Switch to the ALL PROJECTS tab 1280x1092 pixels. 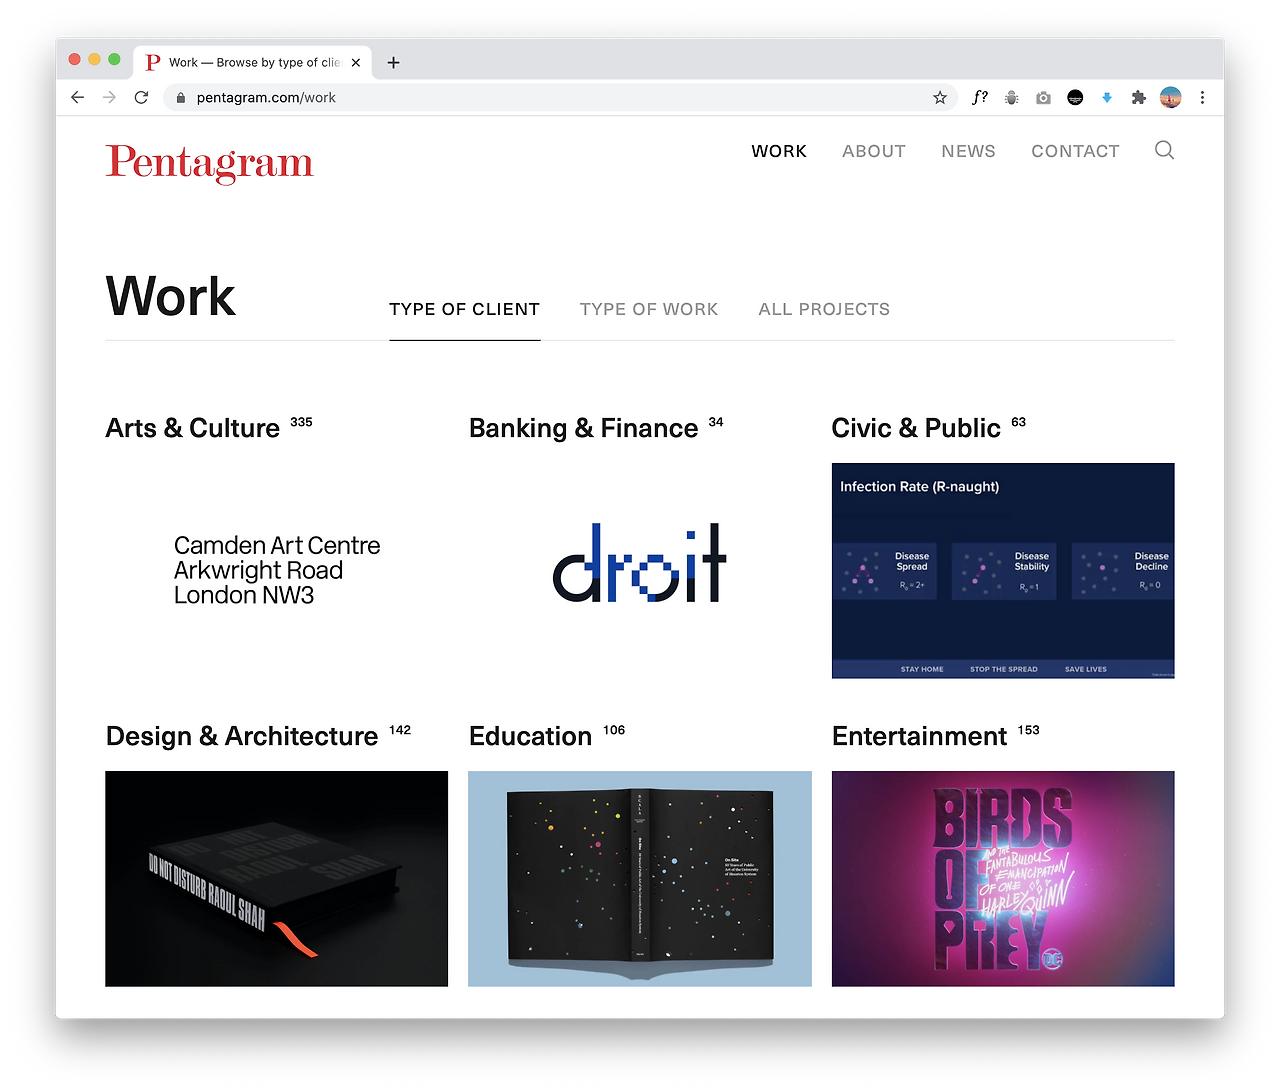coord(824,310)
